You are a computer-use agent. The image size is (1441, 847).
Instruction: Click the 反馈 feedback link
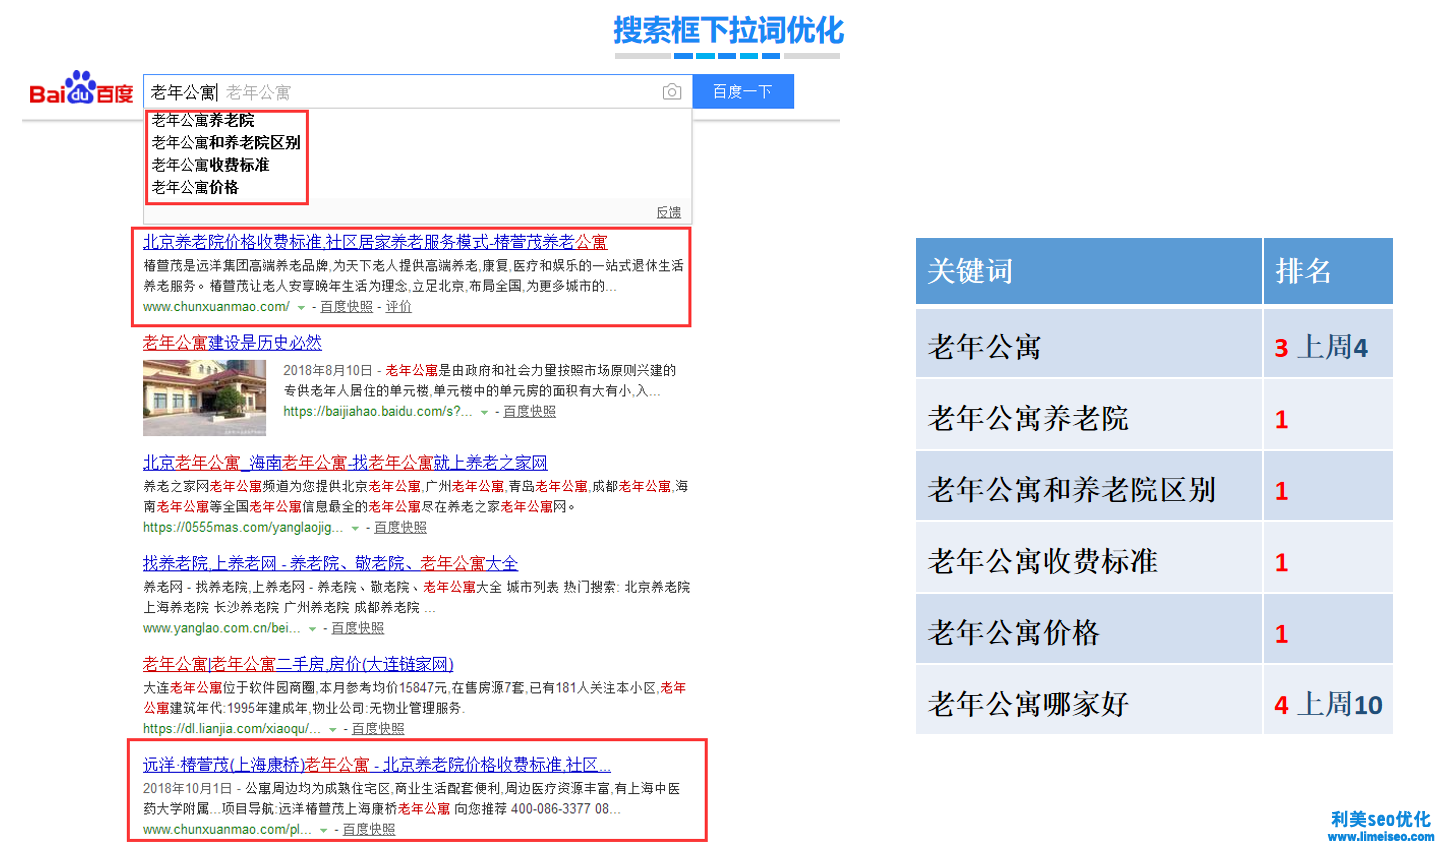668,212
